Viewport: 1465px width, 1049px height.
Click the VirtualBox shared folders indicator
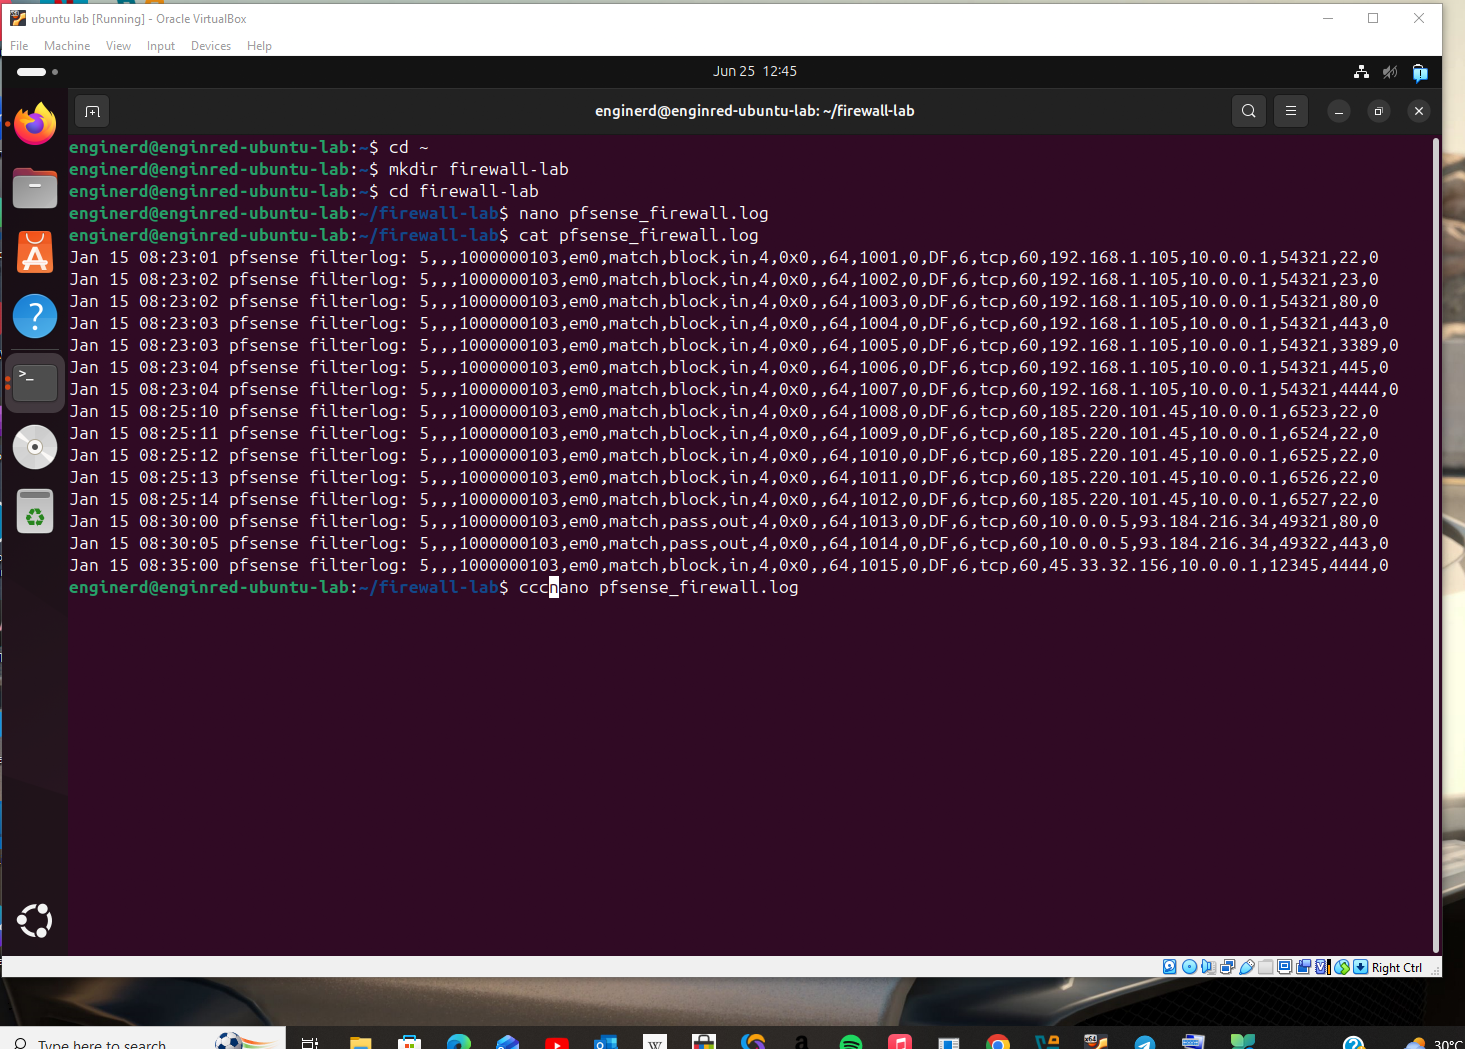[1265, 967]
